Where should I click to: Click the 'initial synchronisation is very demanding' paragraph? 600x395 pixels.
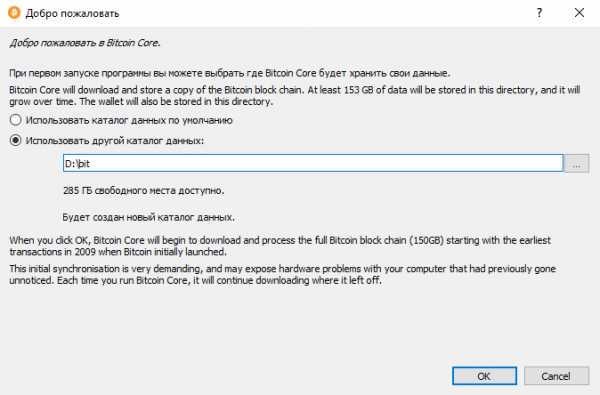click(x=282, y=274)
